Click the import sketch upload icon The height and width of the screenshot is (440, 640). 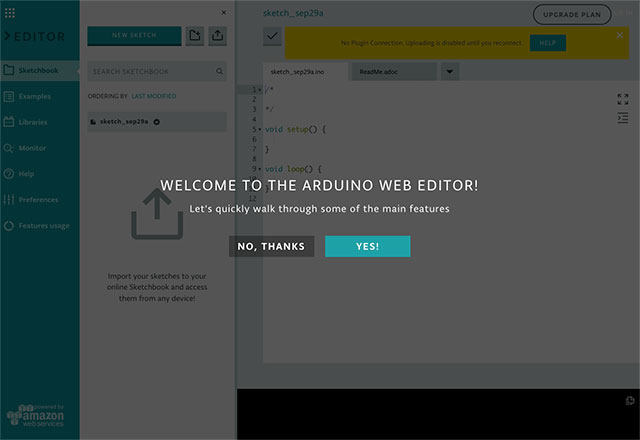click(x=218, y=35)
